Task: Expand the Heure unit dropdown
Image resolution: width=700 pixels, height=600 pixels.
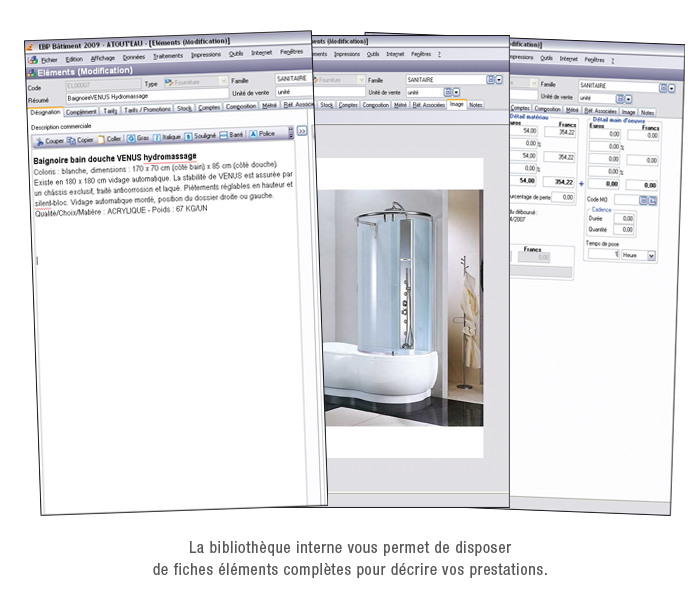Action: tap(652, 256)
